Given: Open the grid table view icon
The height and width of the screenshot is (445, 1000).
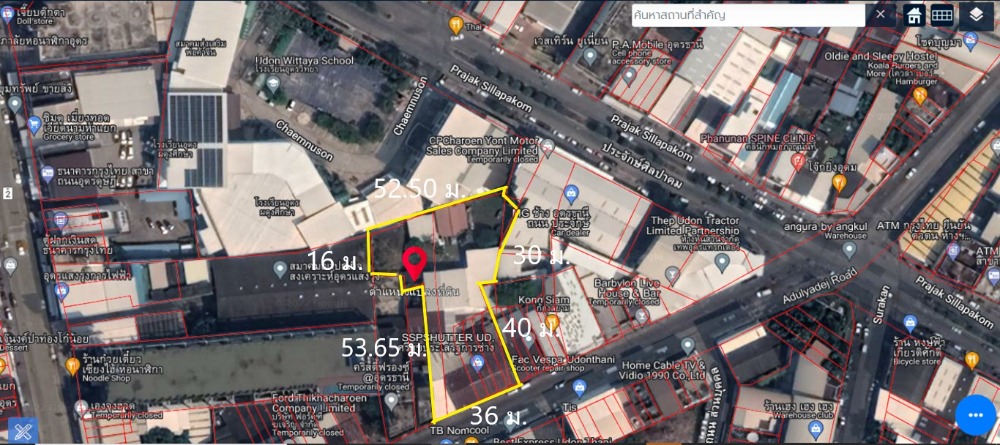Looking at the screenshot, I should click(942, 15).
